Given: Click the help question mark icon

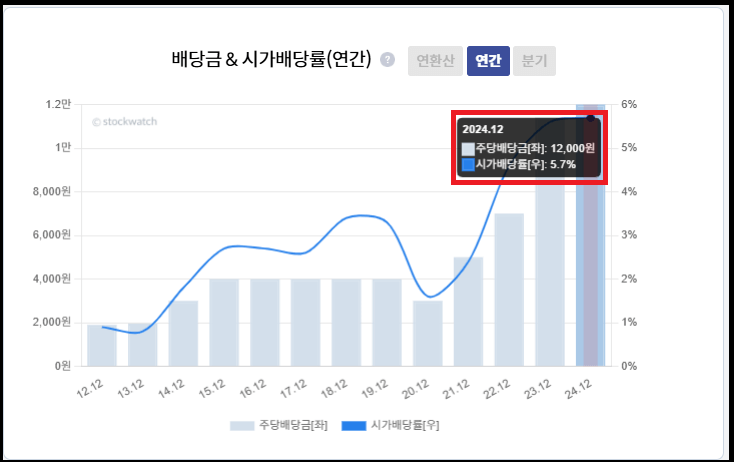Looking at the screenshot, I should (x=387, y=60).
